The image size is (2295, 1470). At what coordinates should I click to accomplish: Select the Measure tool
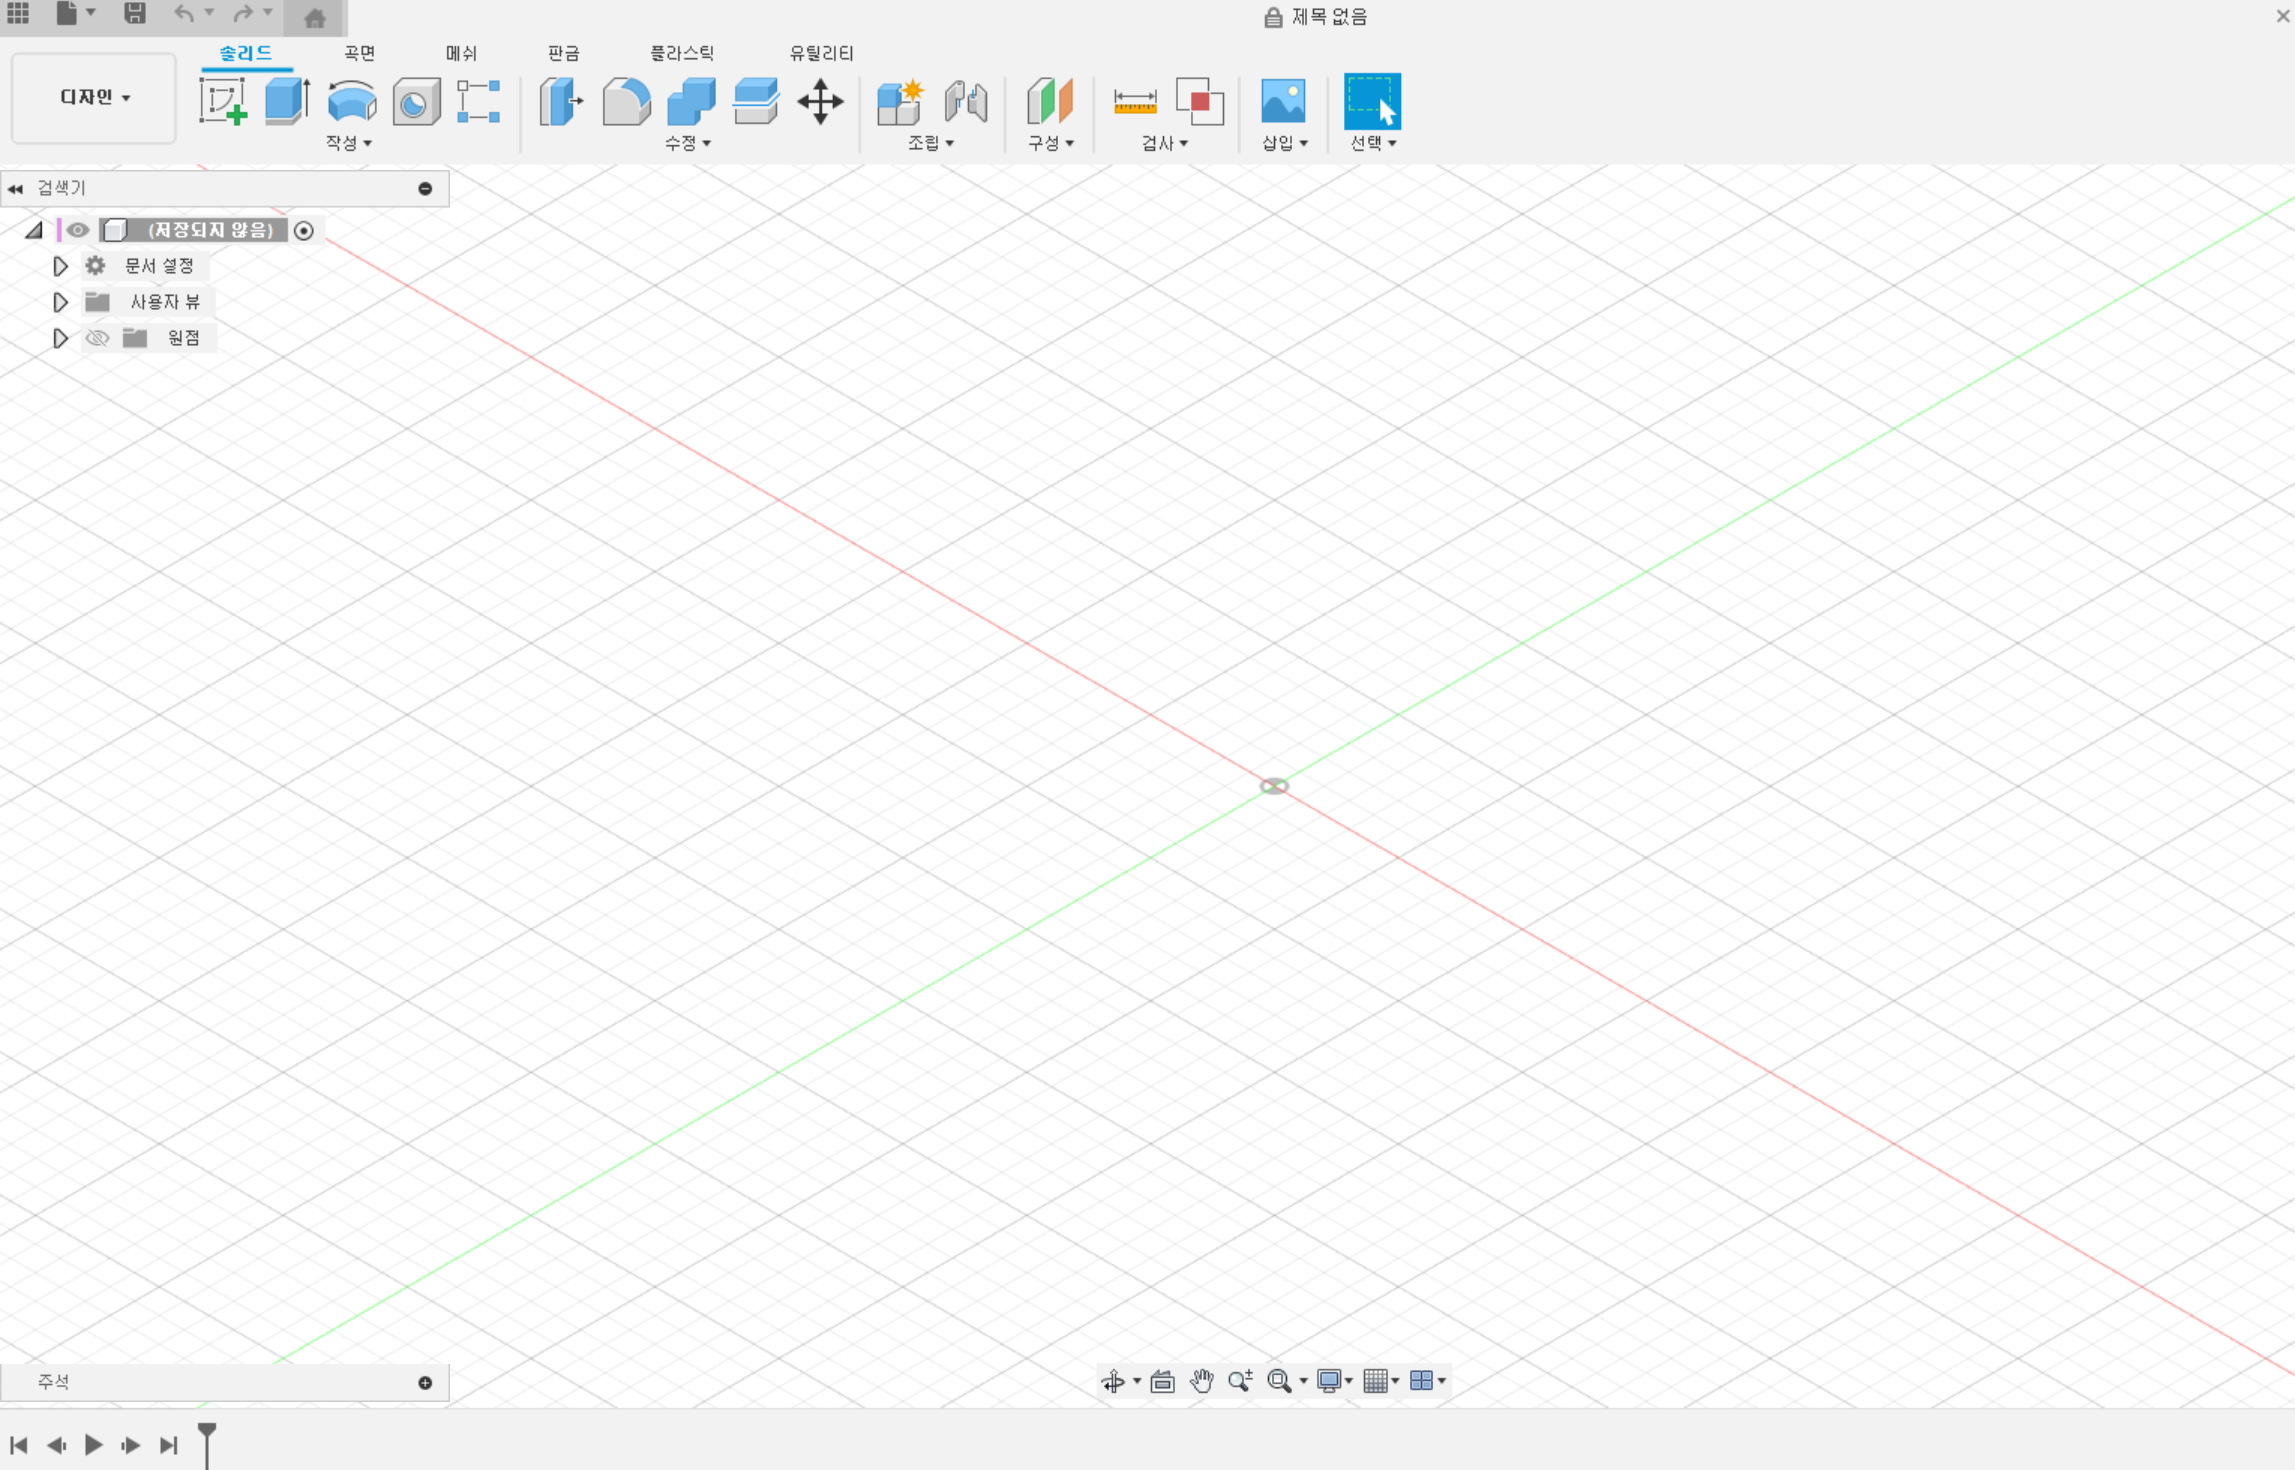click(x=1135, y=101)
